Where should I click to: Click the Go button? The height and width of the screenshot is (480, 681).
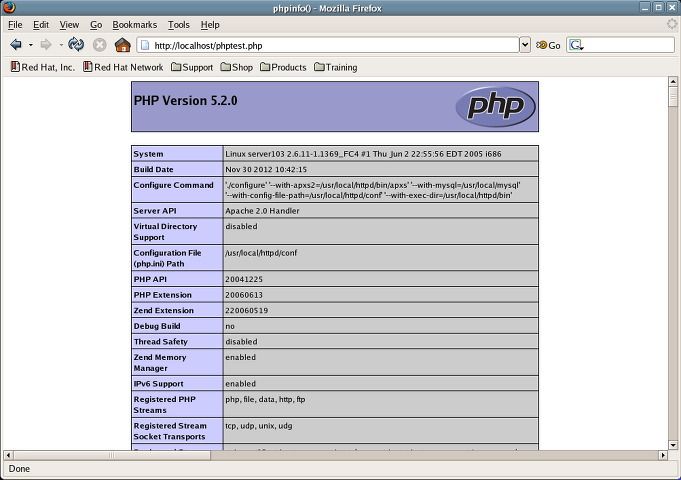(x=548, y=45)
